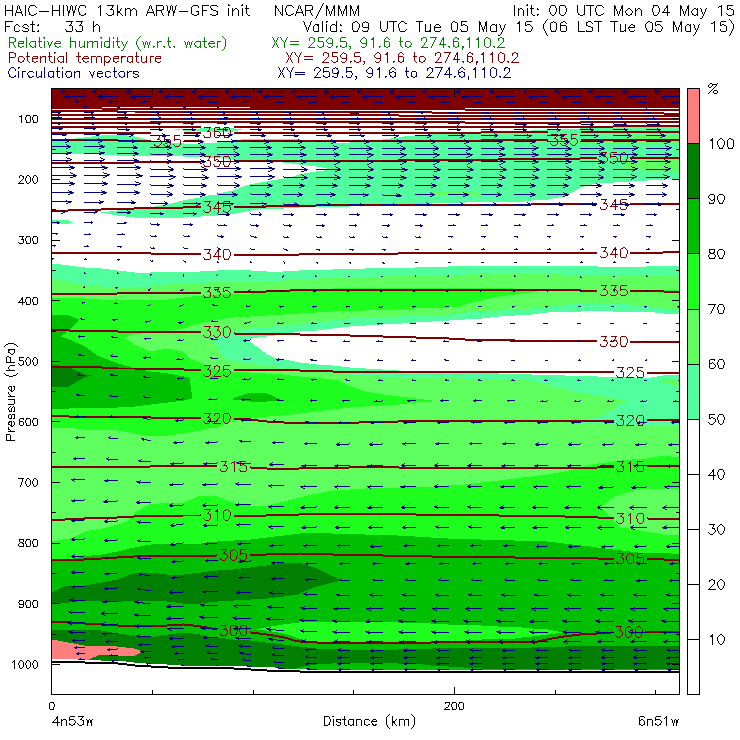This screenshot has width=740, height=740.
Task: Click the left '335' contour label
Action: coord(217,293)
